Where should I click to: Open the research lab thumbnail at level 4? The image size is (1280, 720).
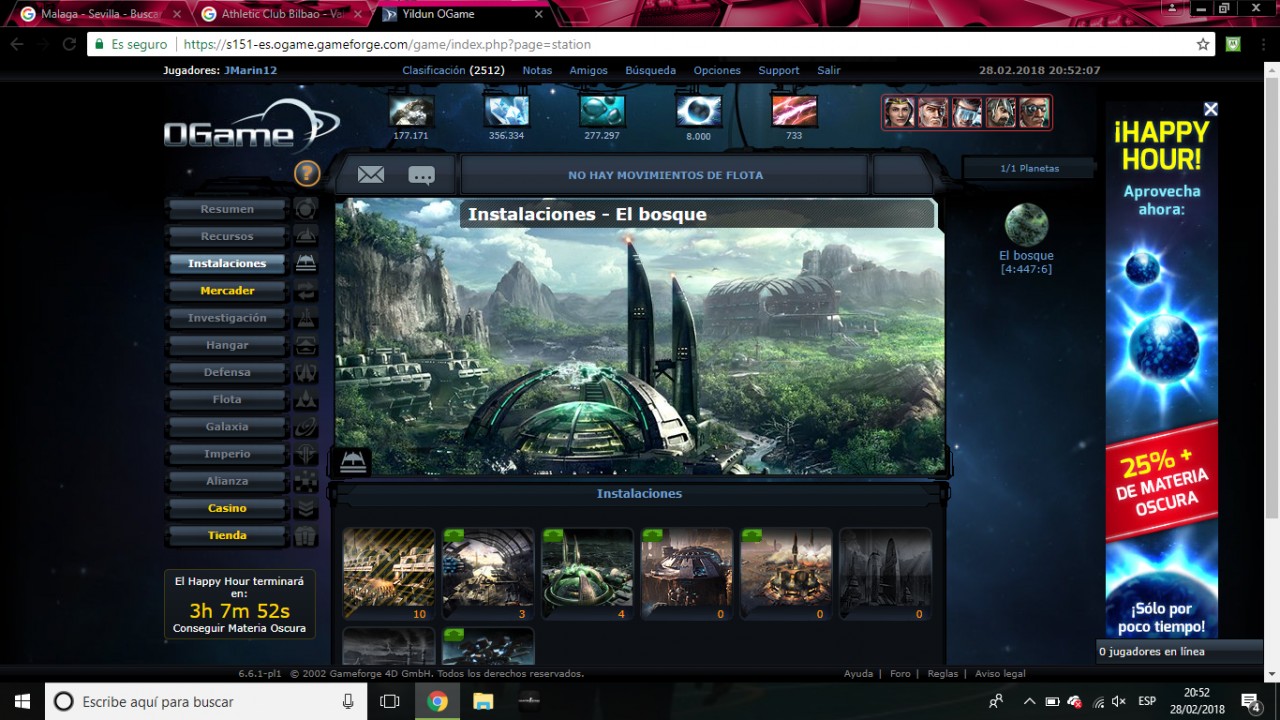tap(587, 575)
